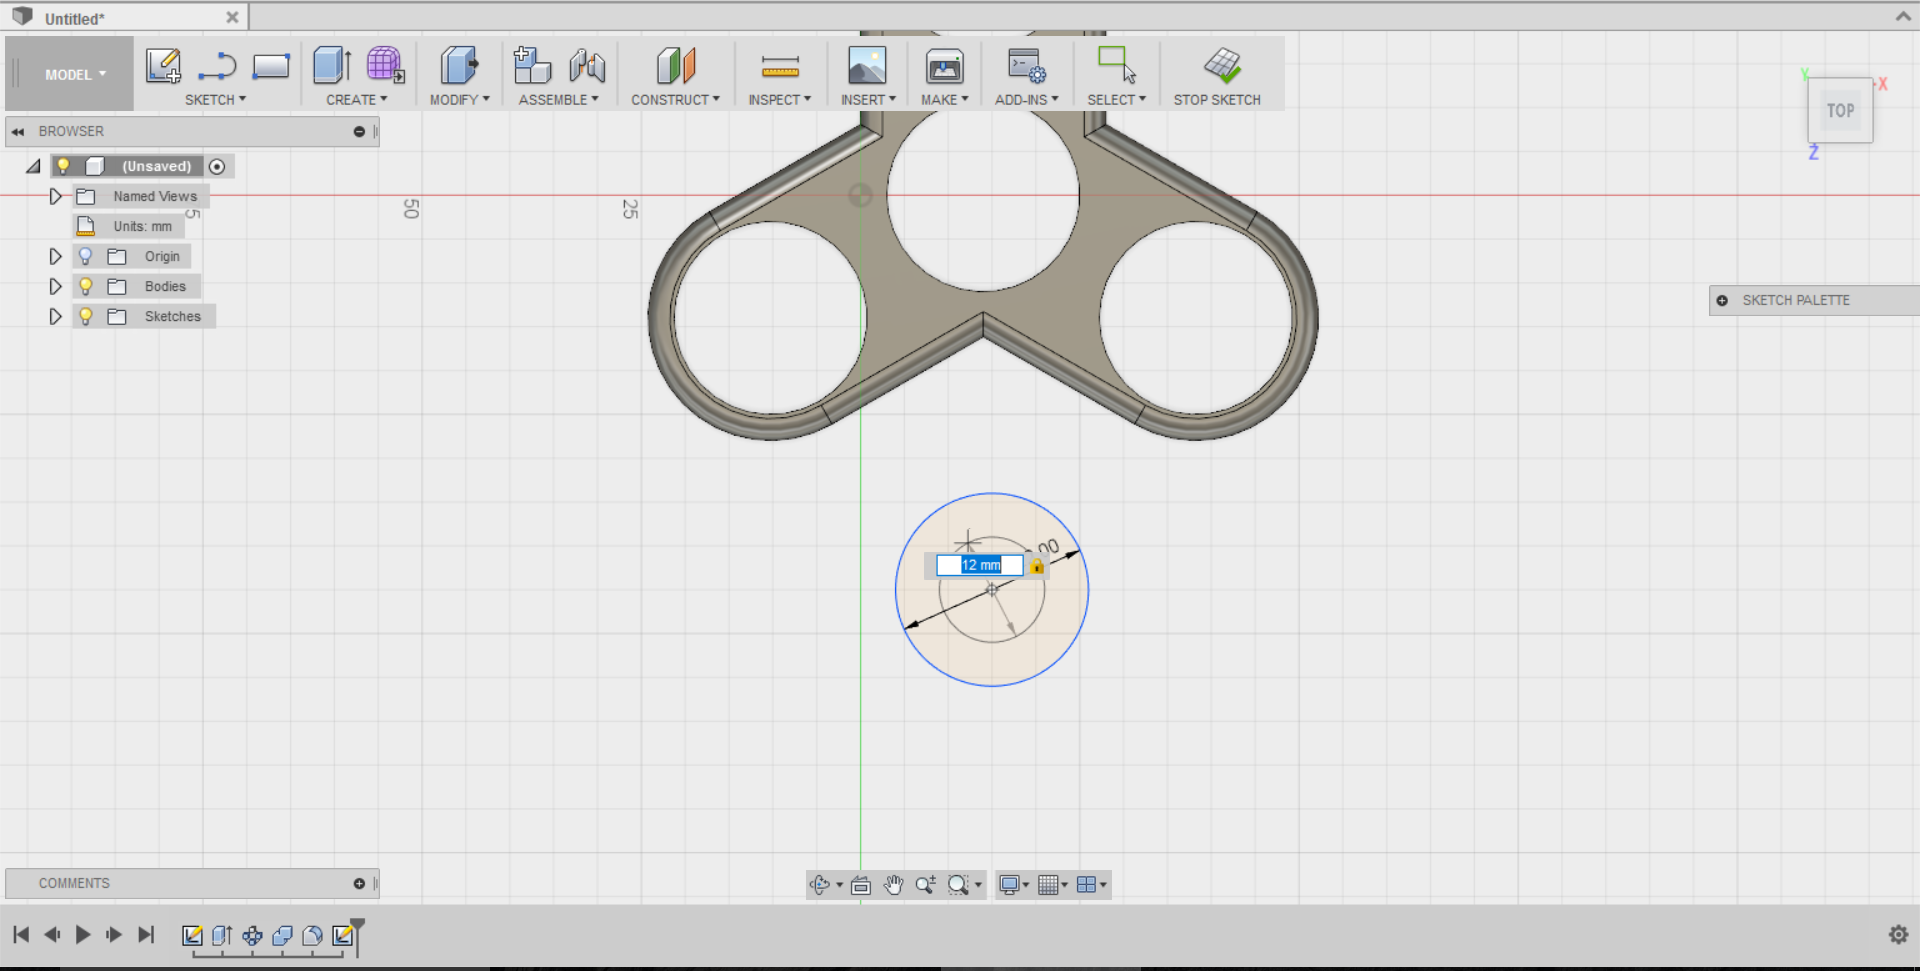Screen dimensions: 1920x971
Task: Open the ASSEMBLE menu
Action: tap(558, 100)
